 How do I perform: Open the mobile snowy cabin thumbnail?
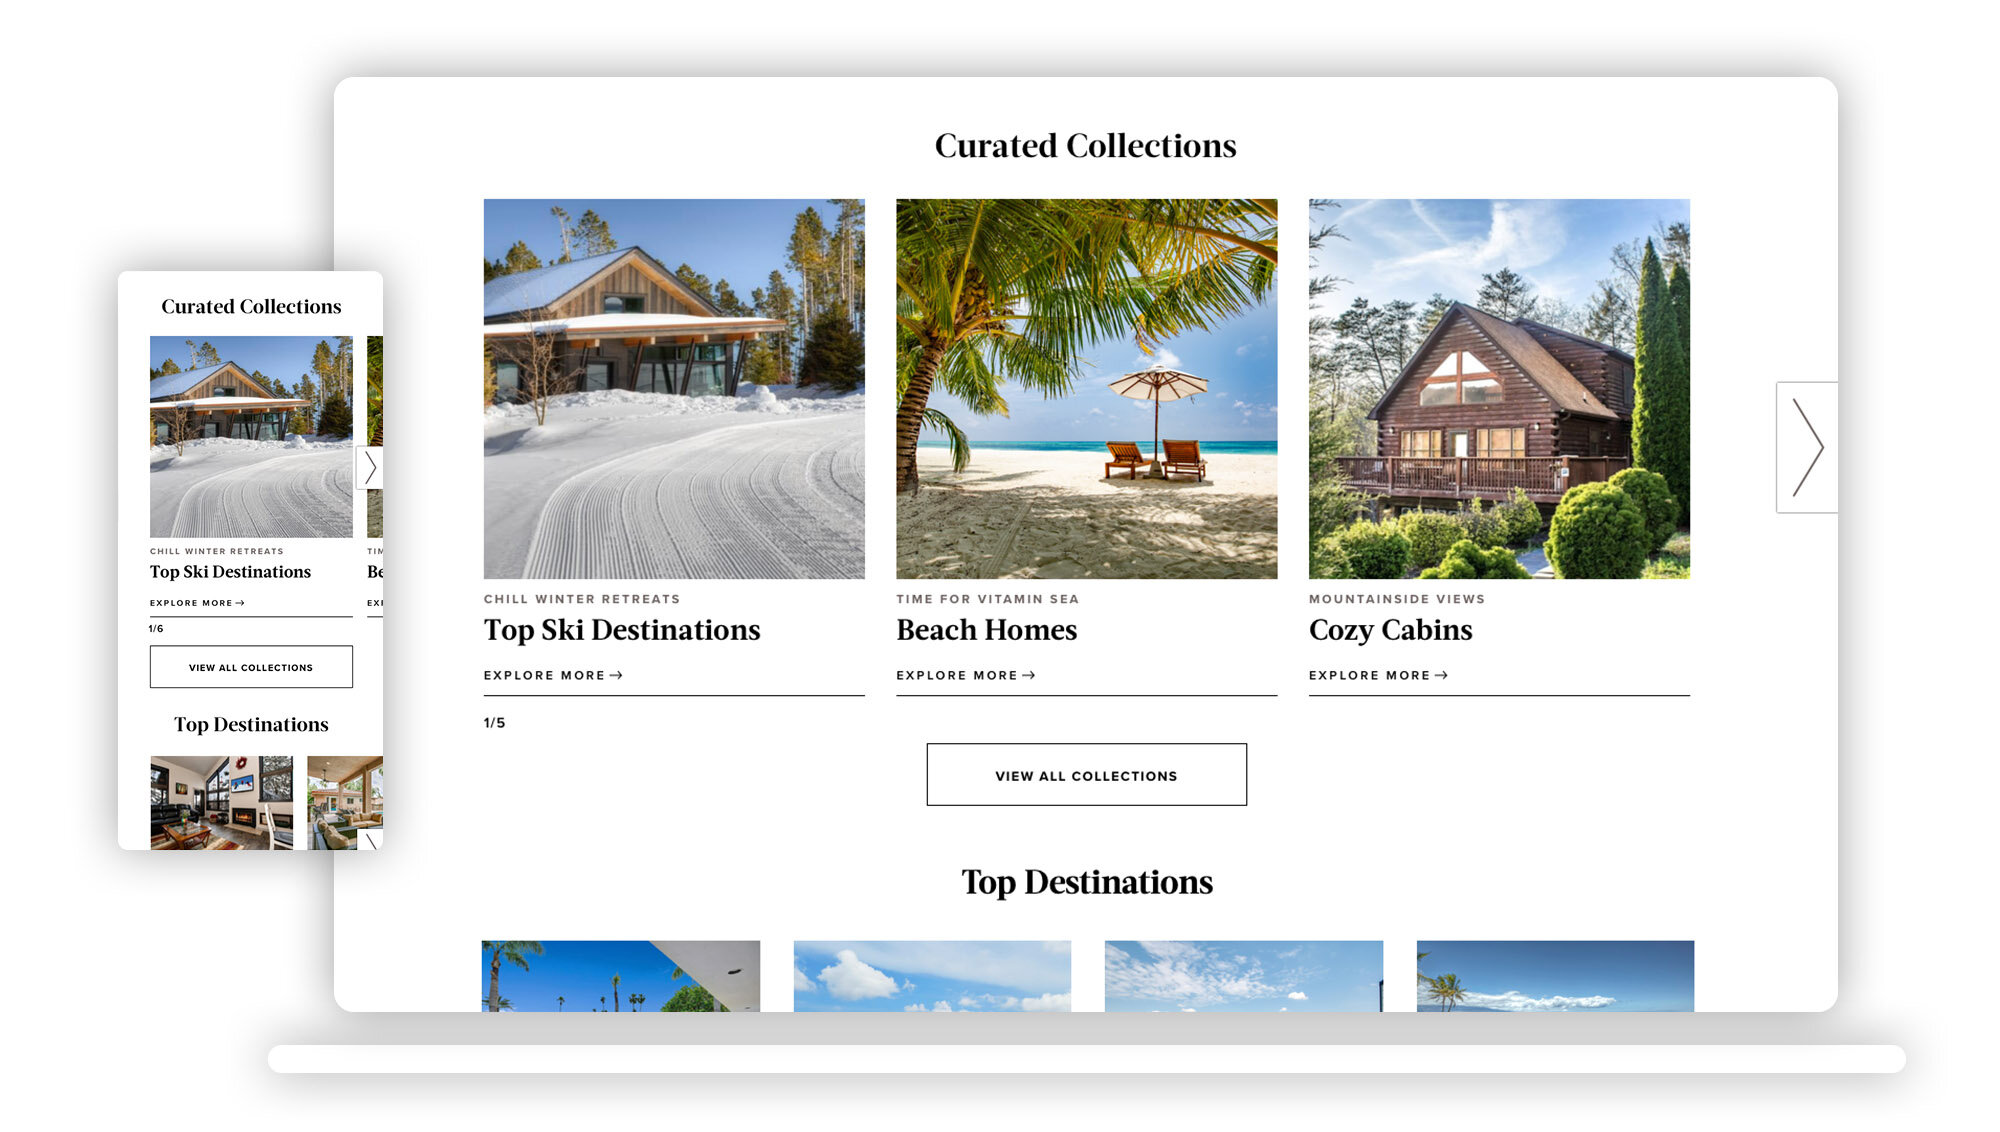point(251,437)
